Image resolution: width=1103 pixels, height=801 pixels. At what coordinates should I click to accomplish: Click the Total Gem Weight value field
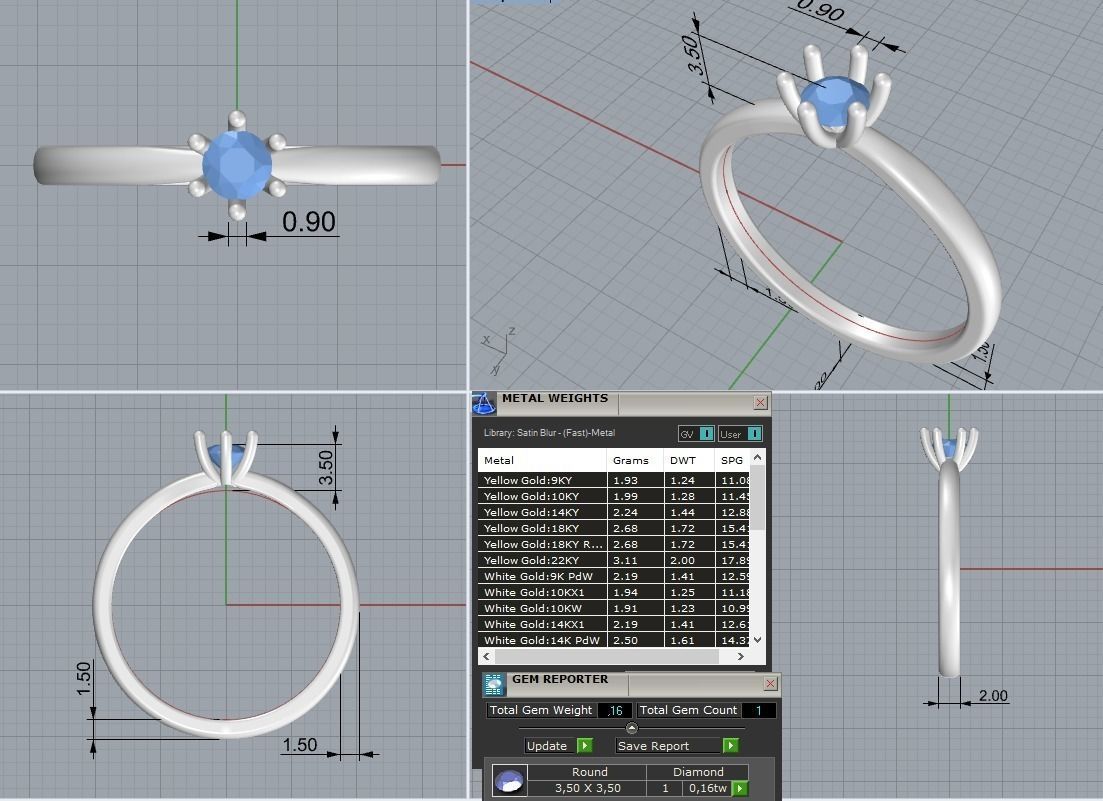614,710
